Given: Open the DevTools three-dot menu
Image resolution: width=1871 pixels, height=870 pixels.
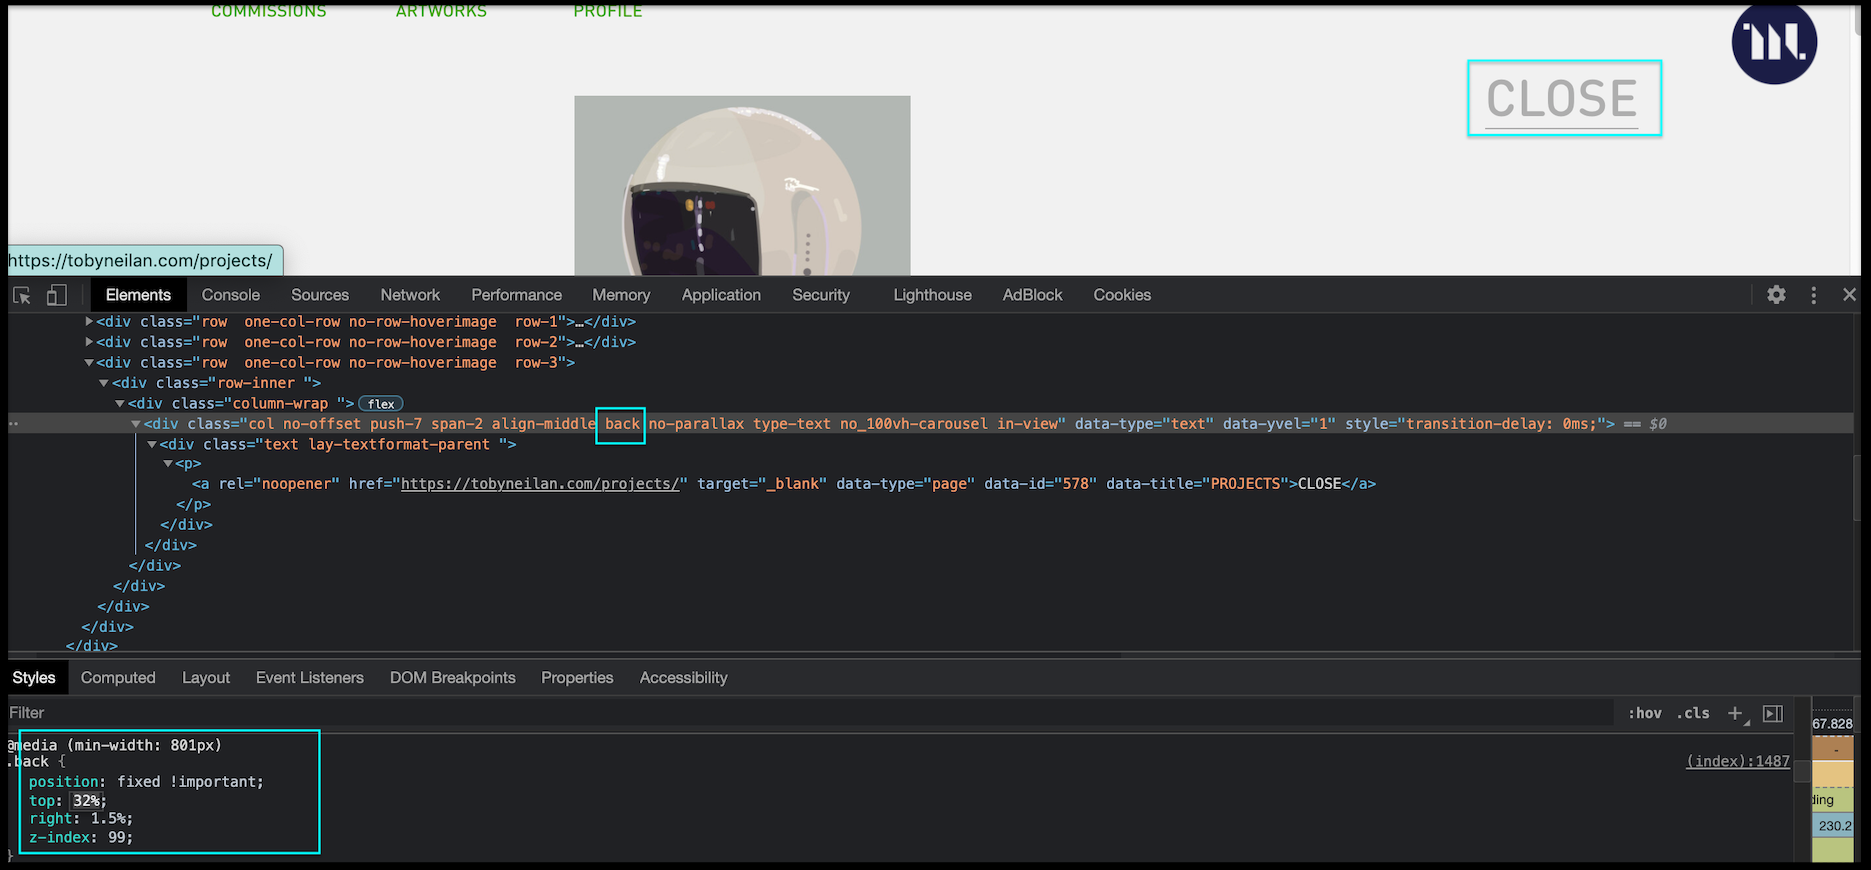Looking at the screenshot, I should pos(1813,295).
